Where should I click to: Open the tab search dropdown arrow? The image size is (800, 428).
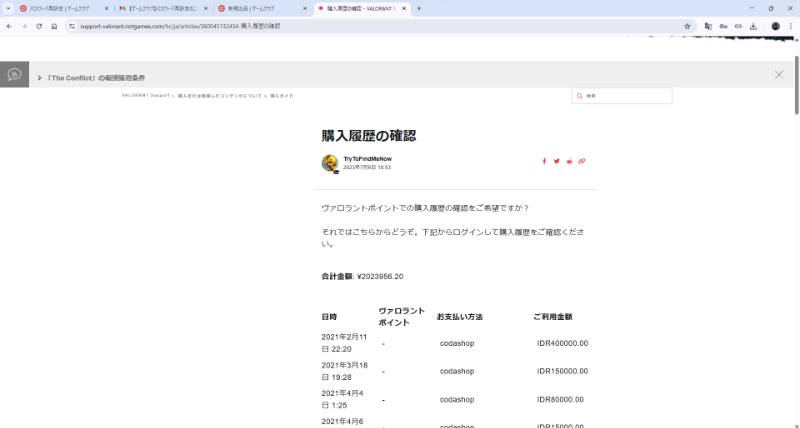8,8
